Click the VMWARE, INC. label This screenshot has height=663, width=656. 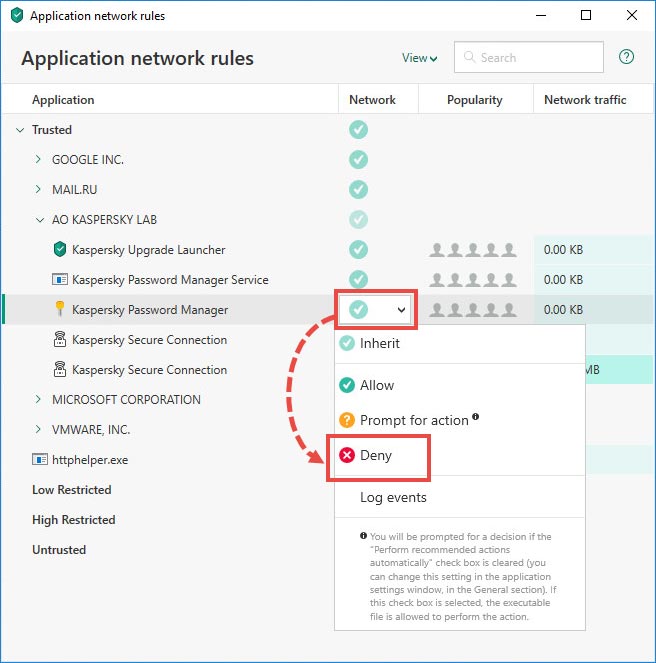91,430
